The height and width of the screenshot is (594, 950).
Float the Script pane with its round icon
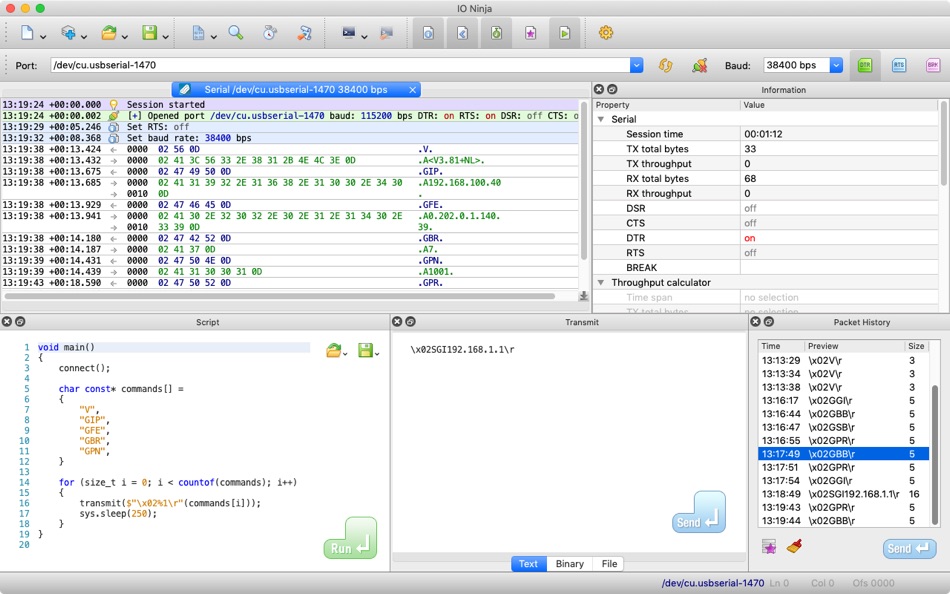20,322
